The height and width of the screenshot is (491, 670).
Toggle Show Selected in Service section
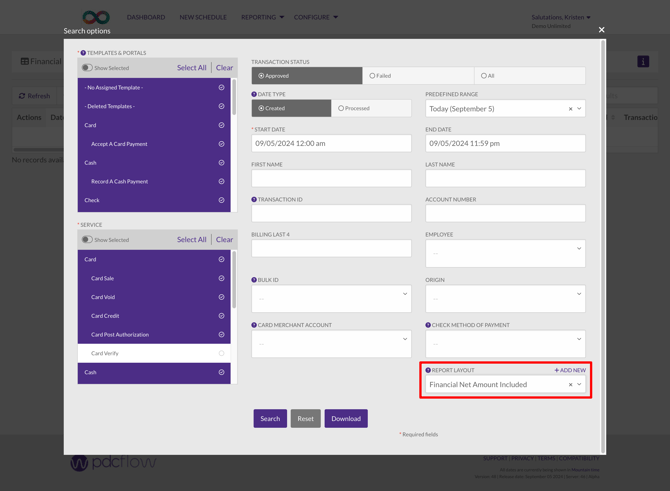[87, 239]
